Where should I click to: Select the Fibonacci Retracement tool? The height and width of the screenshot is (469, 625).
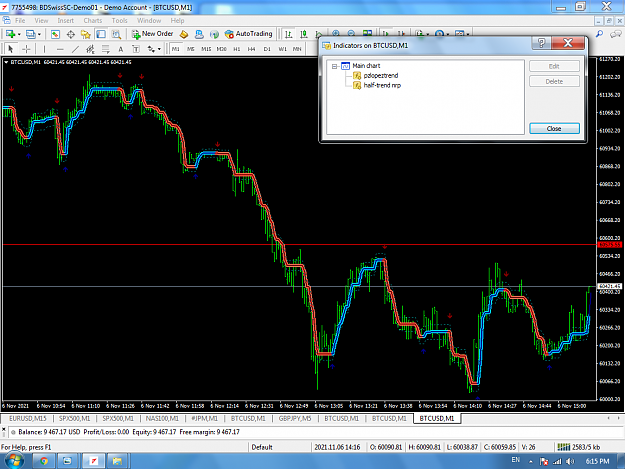coord(106,49)
